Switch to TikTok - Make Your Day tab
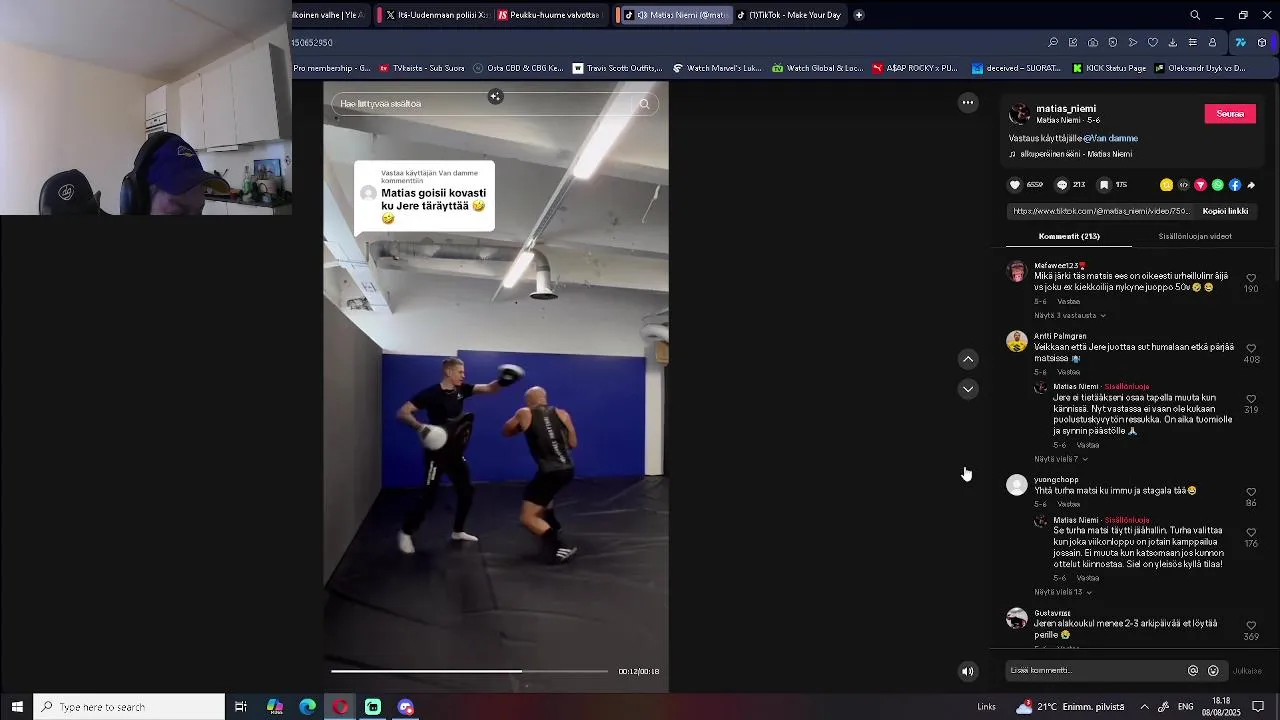This screenshot has height=720, width=1280. coord(792,15)
